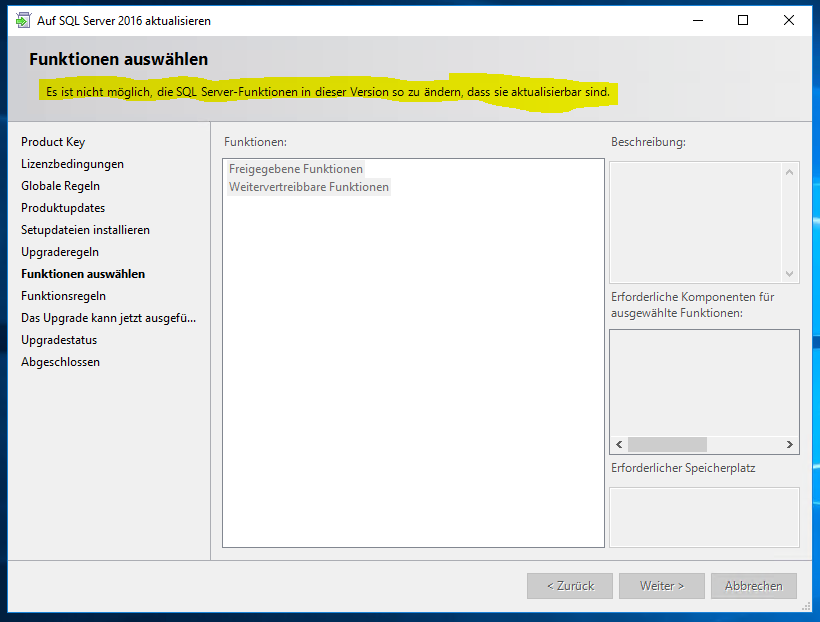Click the Erforderlicher Speicherplatz box

pyautogui.click(x=704, y=517)
